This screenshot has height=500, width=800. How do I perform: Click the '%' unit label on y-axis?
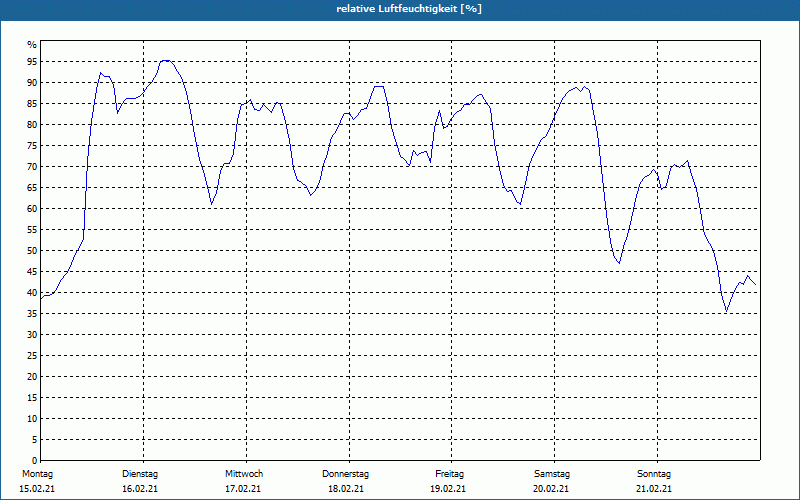(32, 45)
